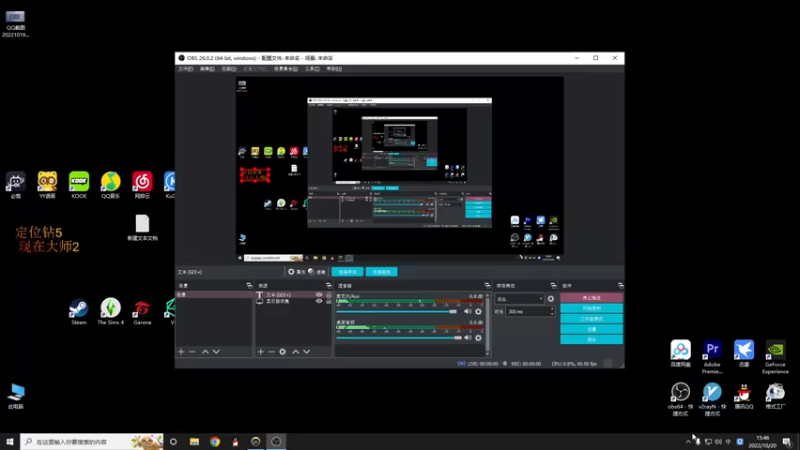This screenshot has height=450, width=800.
Task: Click Exit button in Controls panel
Action: 591,339
